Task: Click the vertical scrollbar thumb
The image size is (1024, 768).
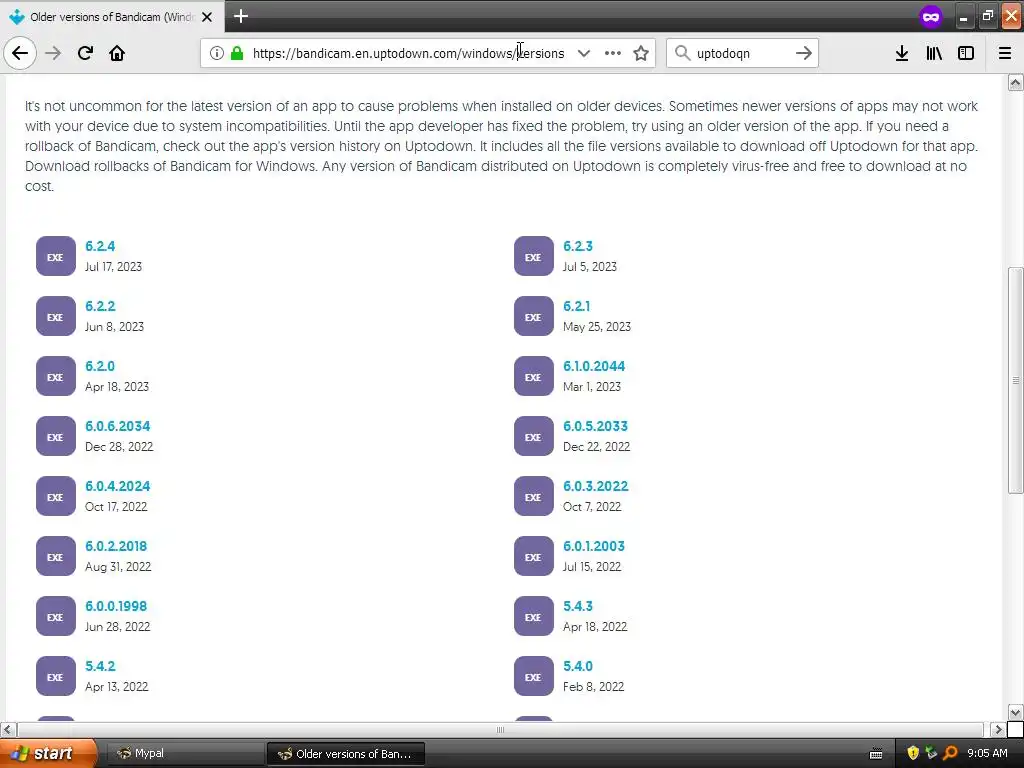Action: tap(1016, 380)
